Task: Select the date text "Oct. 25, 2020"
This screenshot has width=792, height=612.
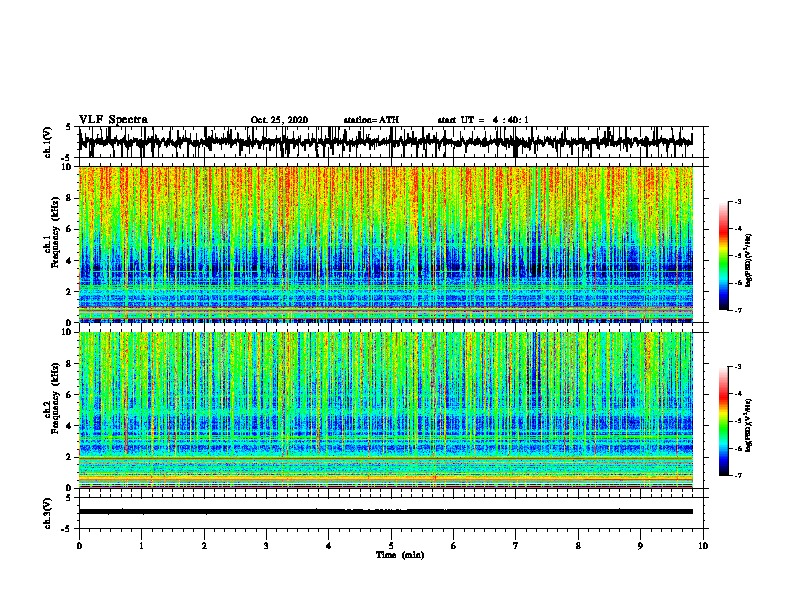Action: 279,120
